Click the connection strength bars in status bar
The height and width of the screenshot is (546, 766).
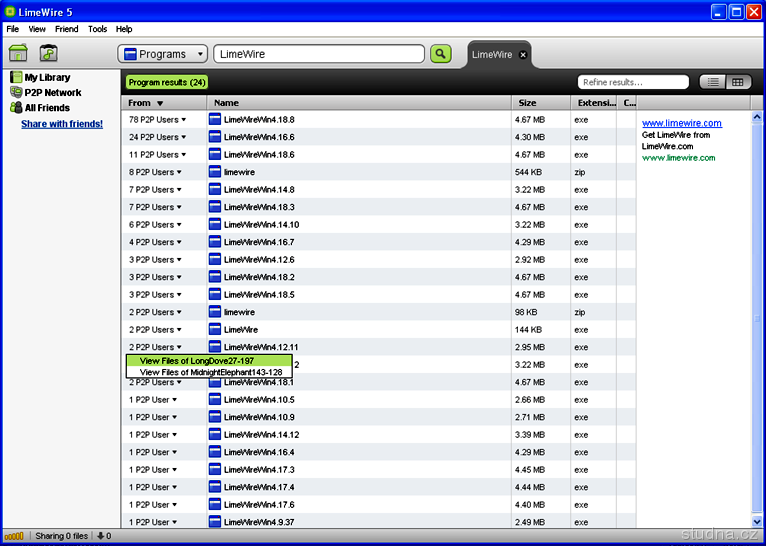14,536
